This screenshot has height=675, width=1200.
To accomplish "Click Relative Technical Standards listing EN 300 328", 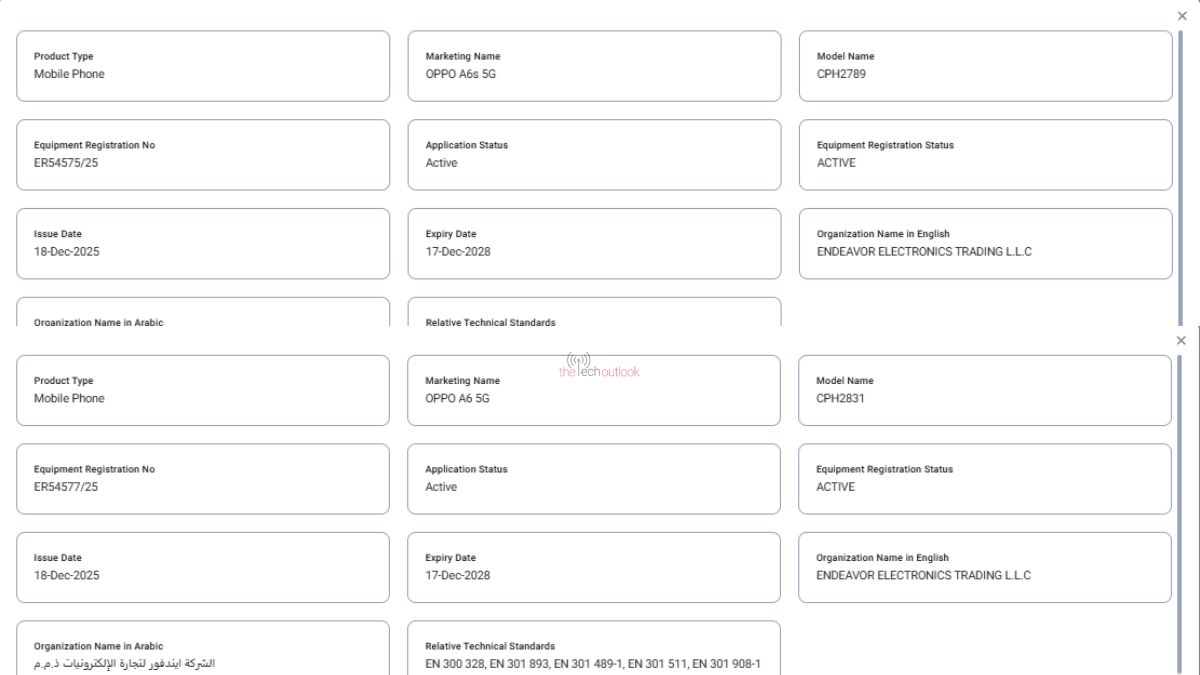I will coord(594,655).
